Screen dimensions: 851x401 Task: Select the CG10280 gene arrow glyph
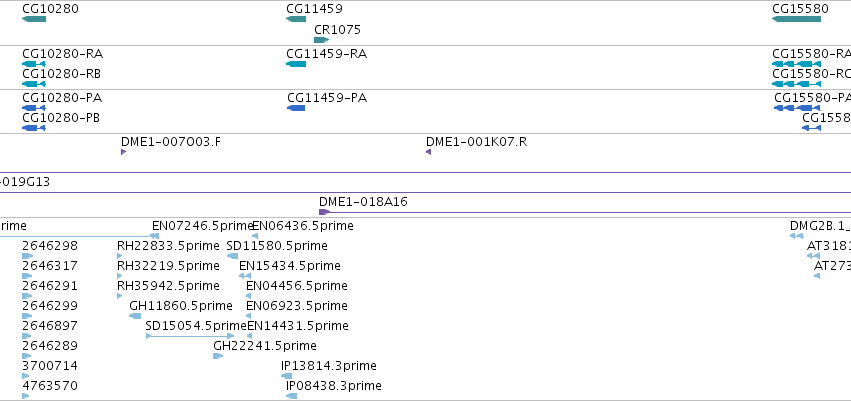34,19
